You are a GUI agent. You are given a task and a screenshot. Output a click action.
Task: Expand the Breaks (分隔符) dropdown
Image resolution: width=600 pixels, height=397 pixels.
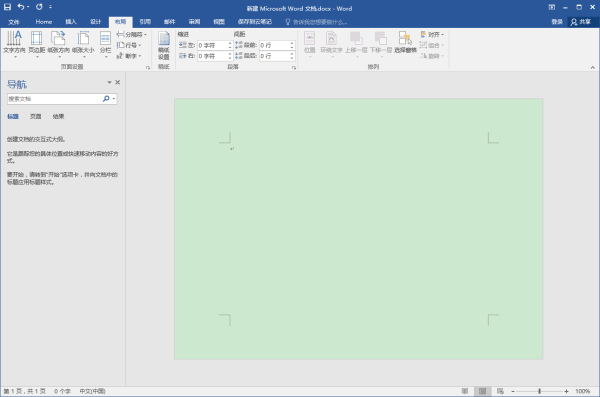[x=132, y=34]
